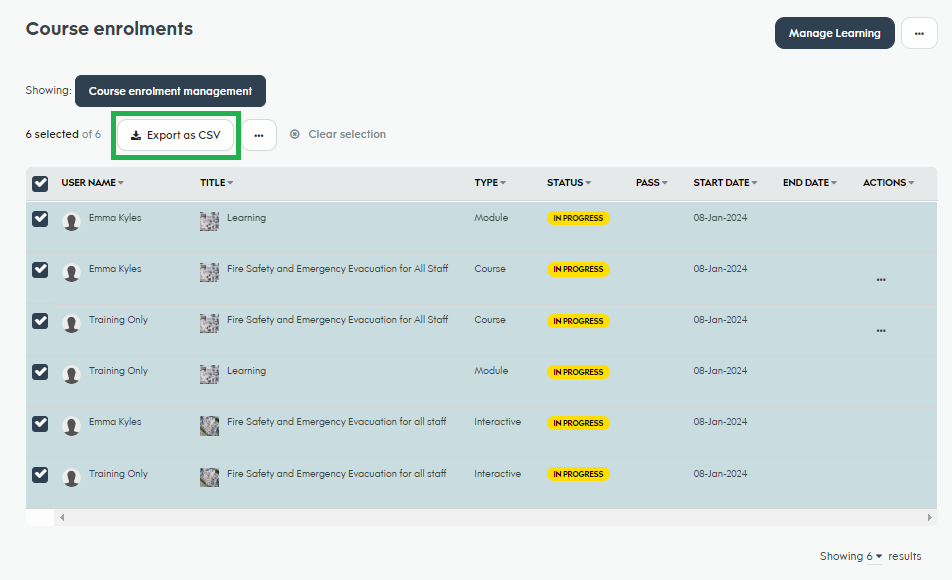
Task: Click the avatar for Emma Kyles Course row
Action: 71,272
